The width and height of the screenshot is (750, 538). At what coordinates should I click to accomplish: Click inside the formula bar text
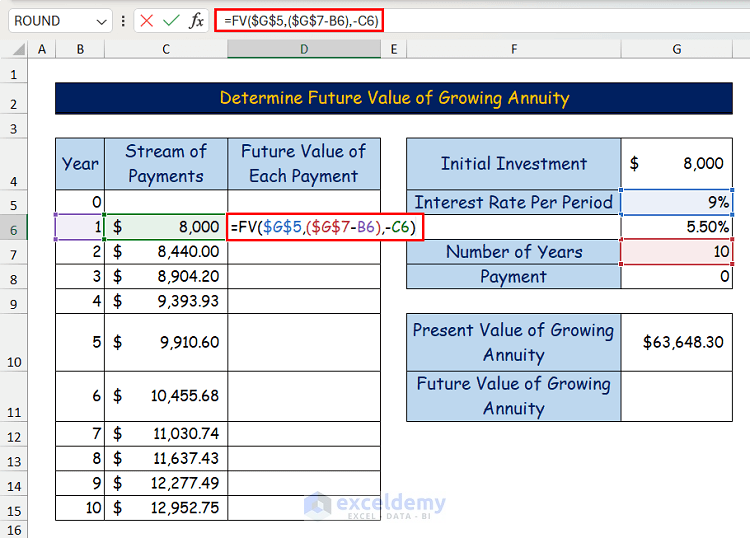click(301, 21)
